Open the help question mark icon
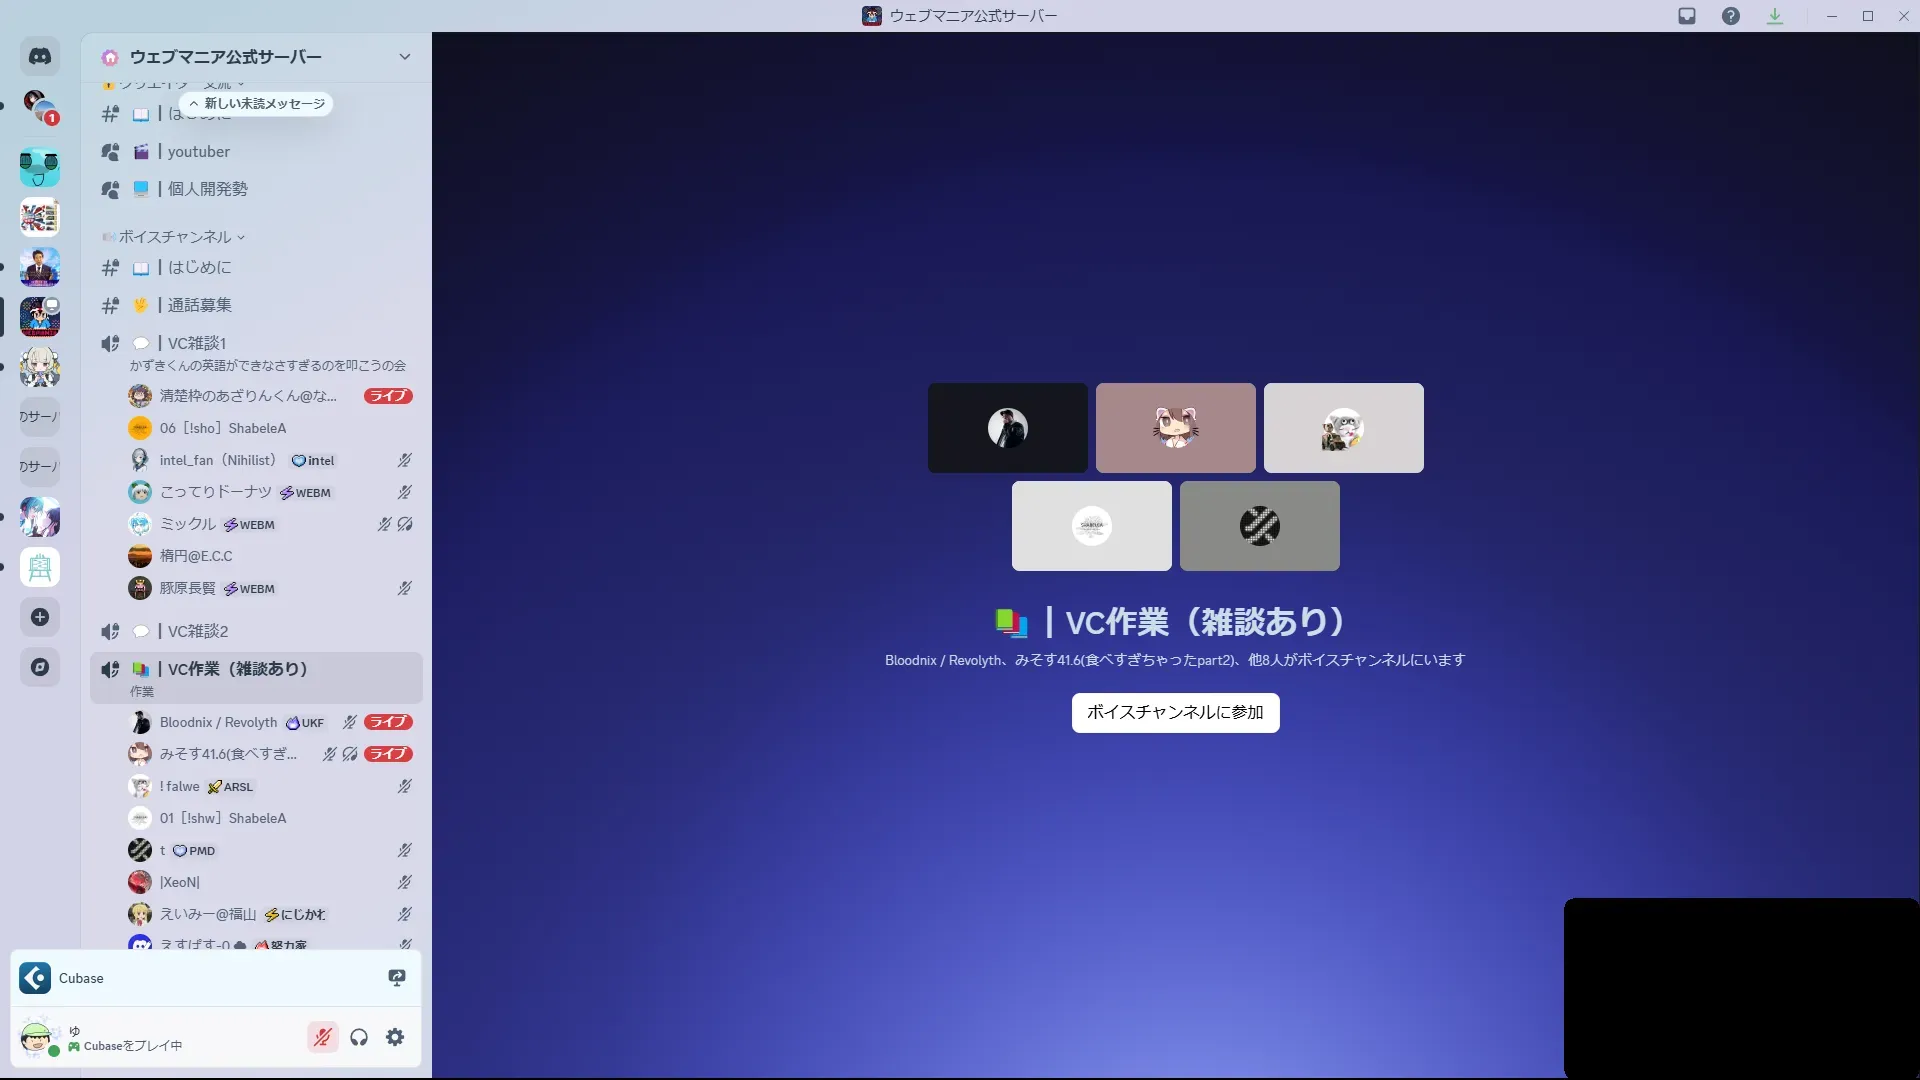 pyautogui.click(x=1731, y=16)
